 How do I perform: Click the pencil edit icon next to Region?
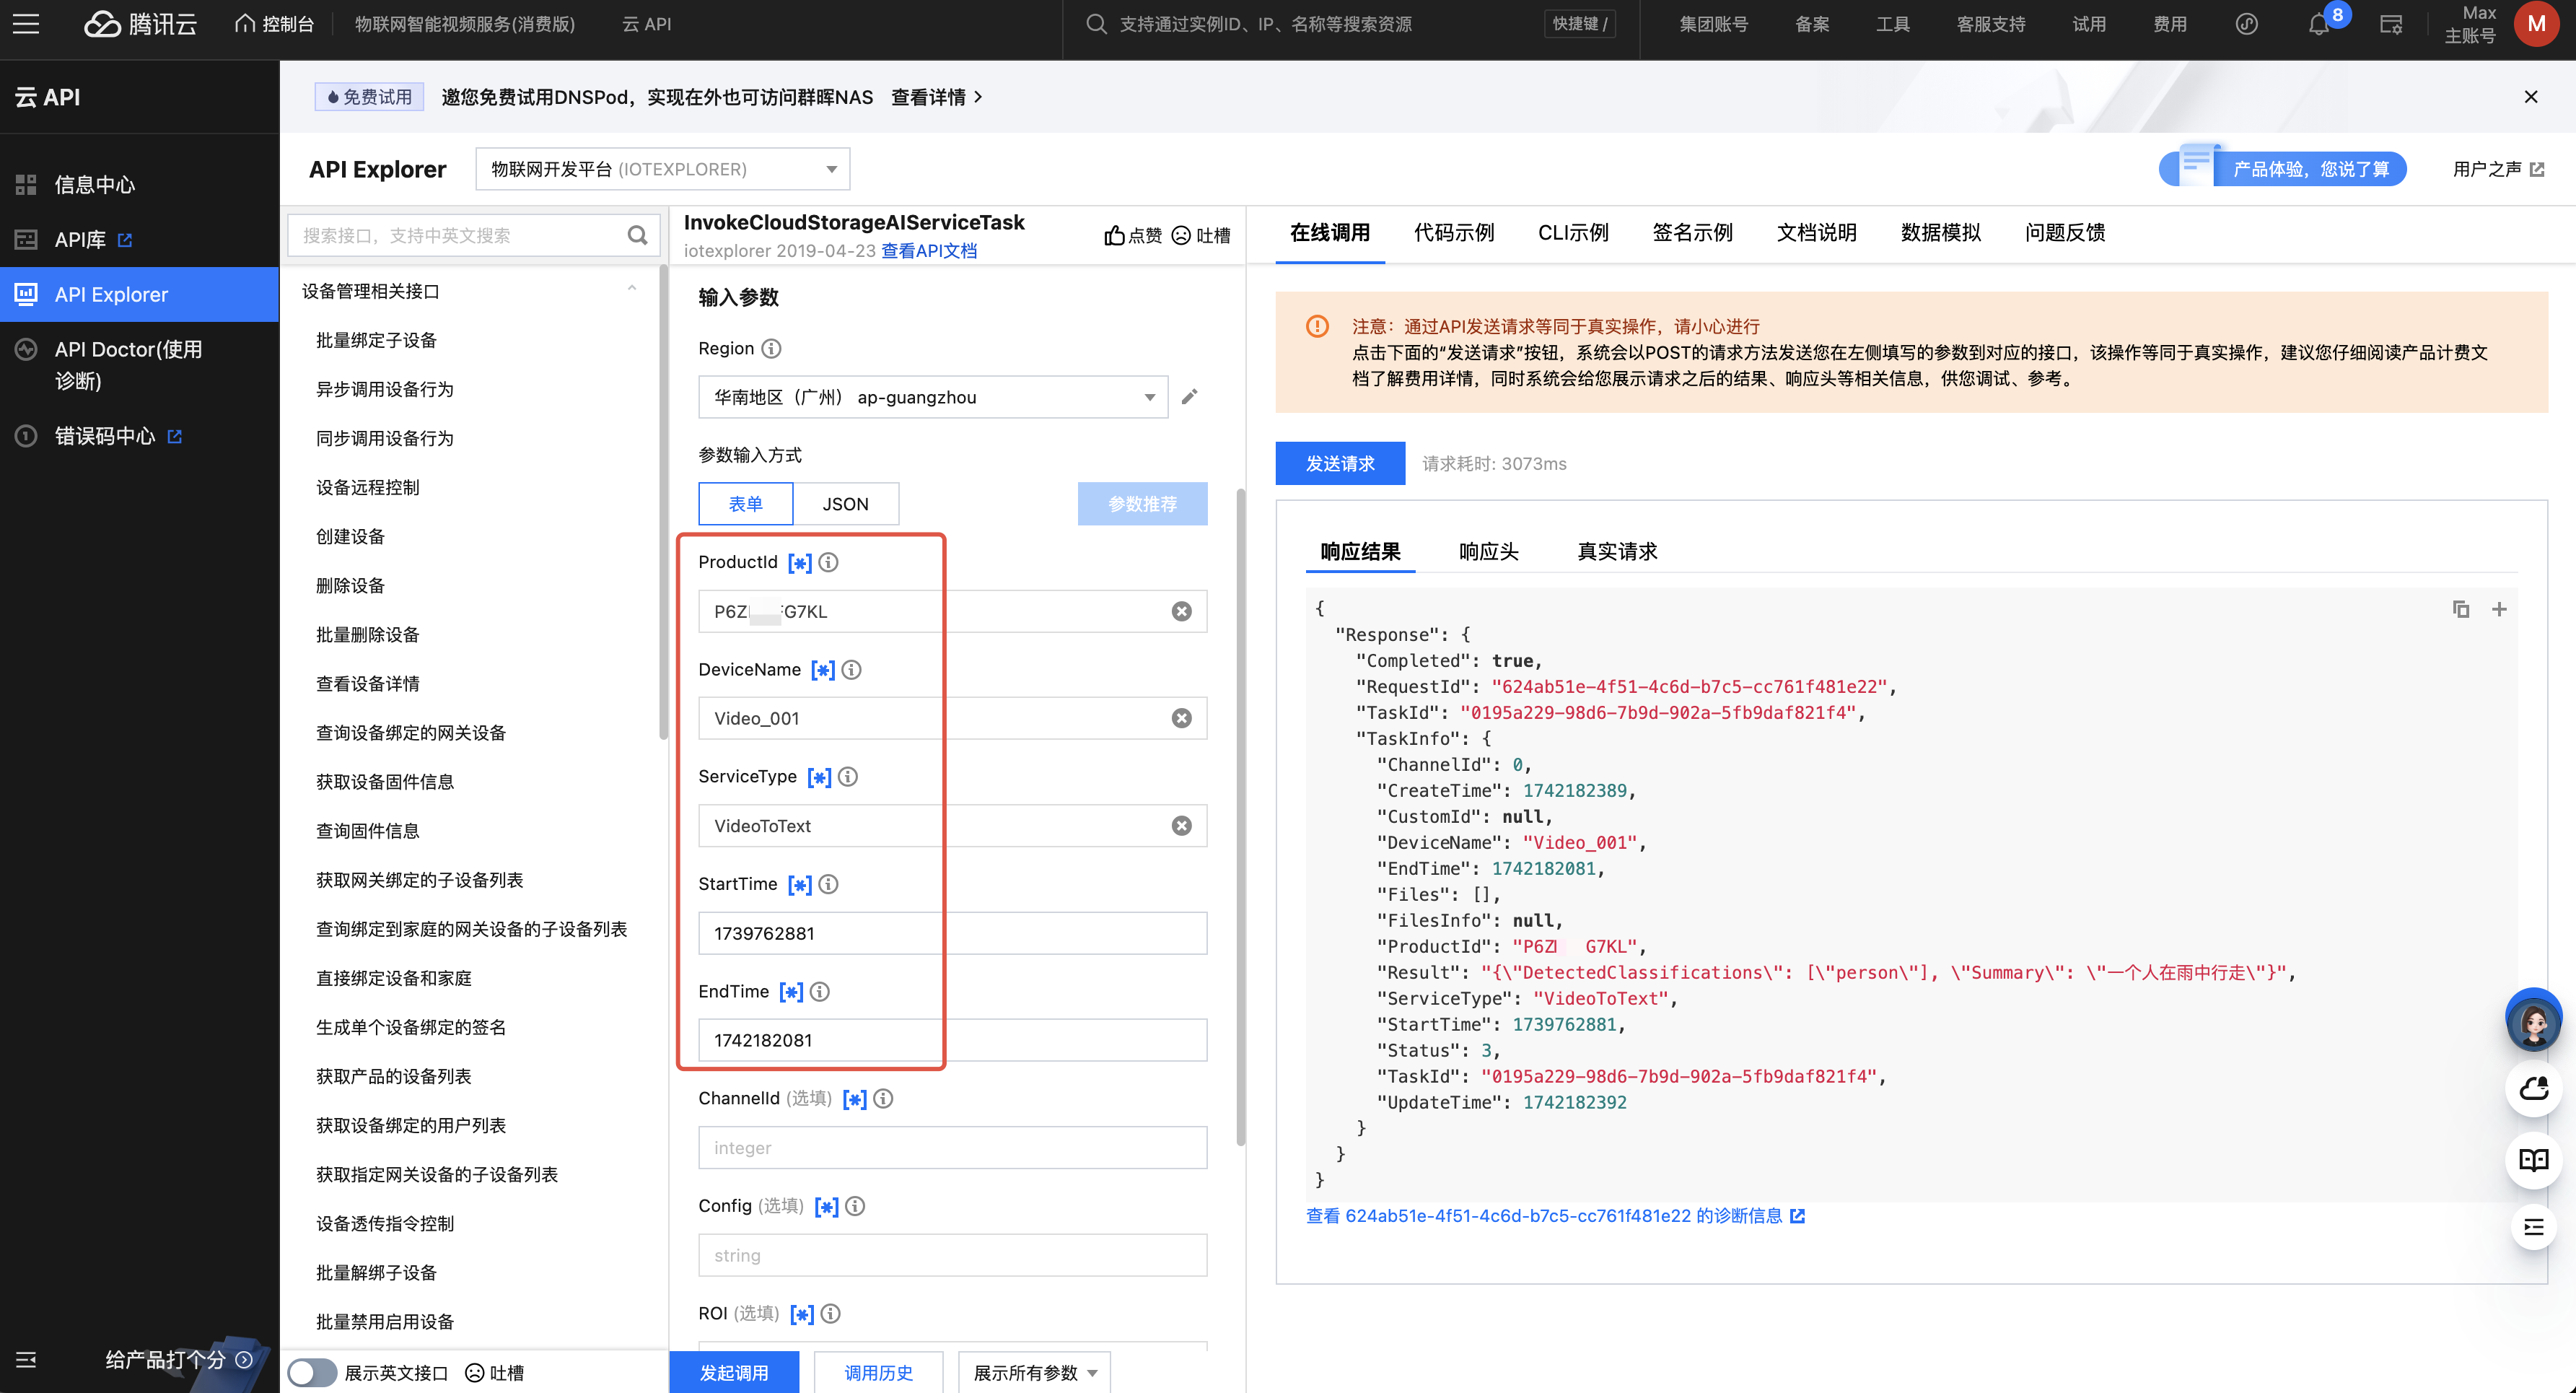1189,397
